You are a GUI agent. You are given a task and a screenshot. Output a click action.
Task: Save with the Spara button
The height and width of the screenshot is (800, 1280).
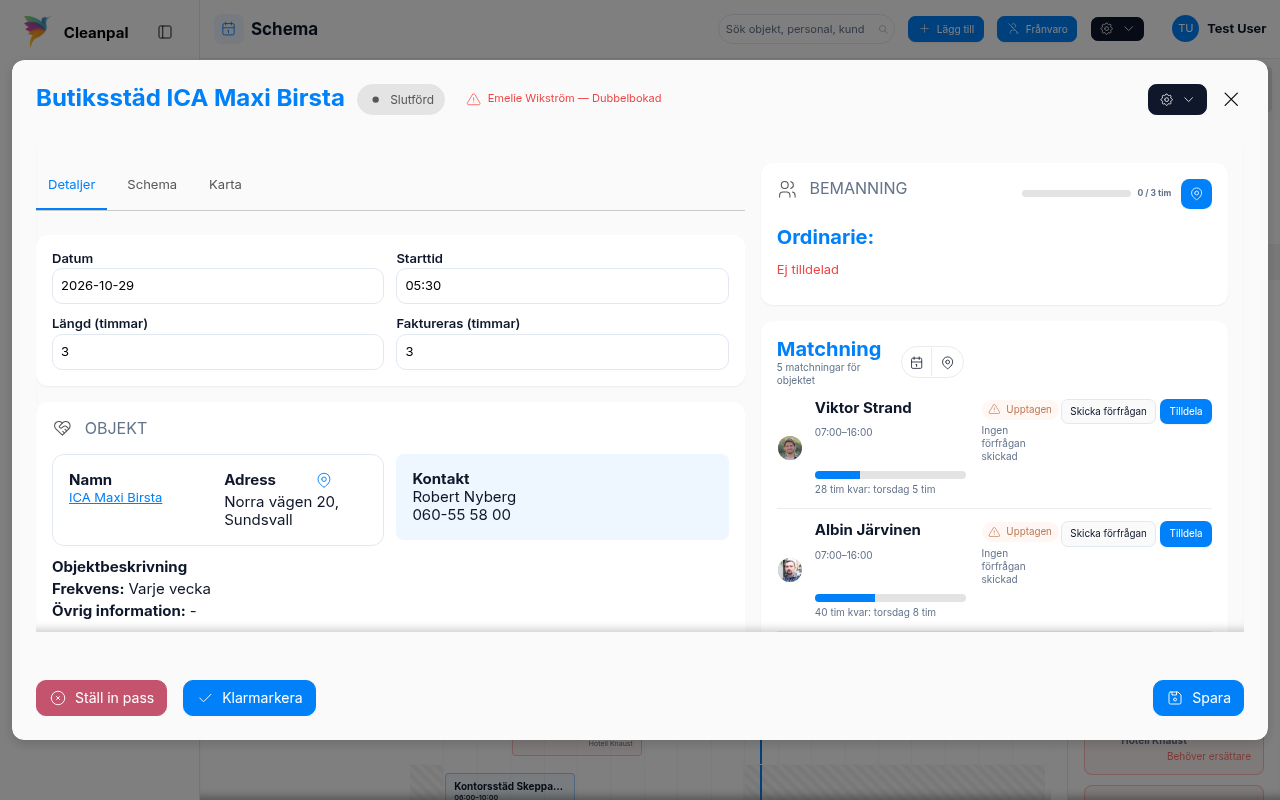pyautogui.click(x=1198, y=698)
